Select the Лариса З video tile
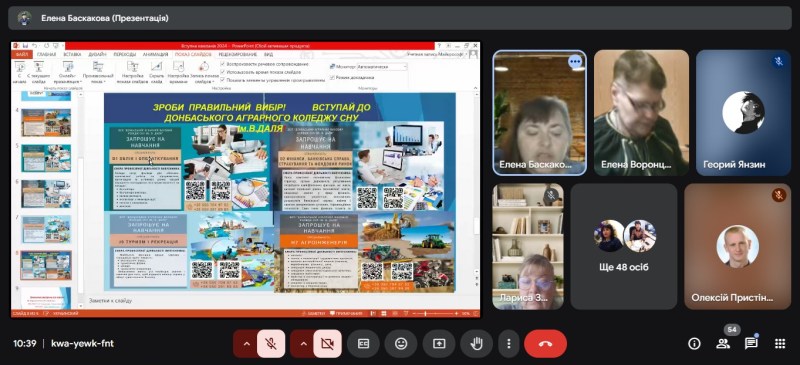The height and width of the screenshot is (365, 800). coord(528,246)
